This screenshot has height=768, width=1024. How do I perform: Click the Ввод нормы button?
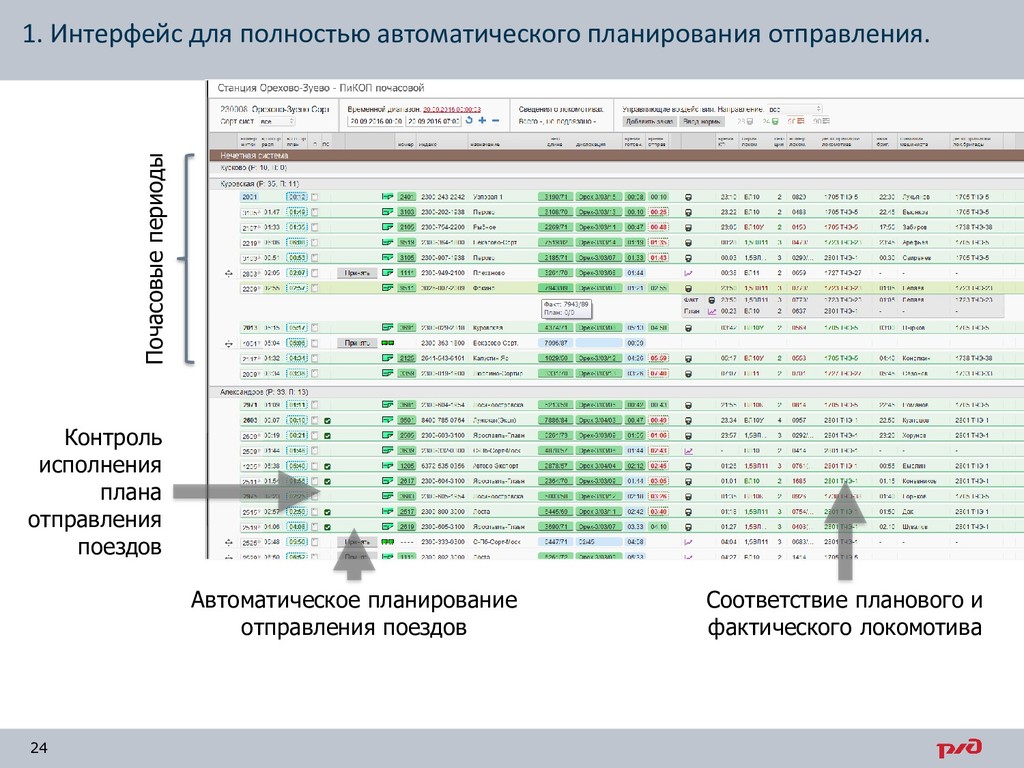[x=702, y=121]
